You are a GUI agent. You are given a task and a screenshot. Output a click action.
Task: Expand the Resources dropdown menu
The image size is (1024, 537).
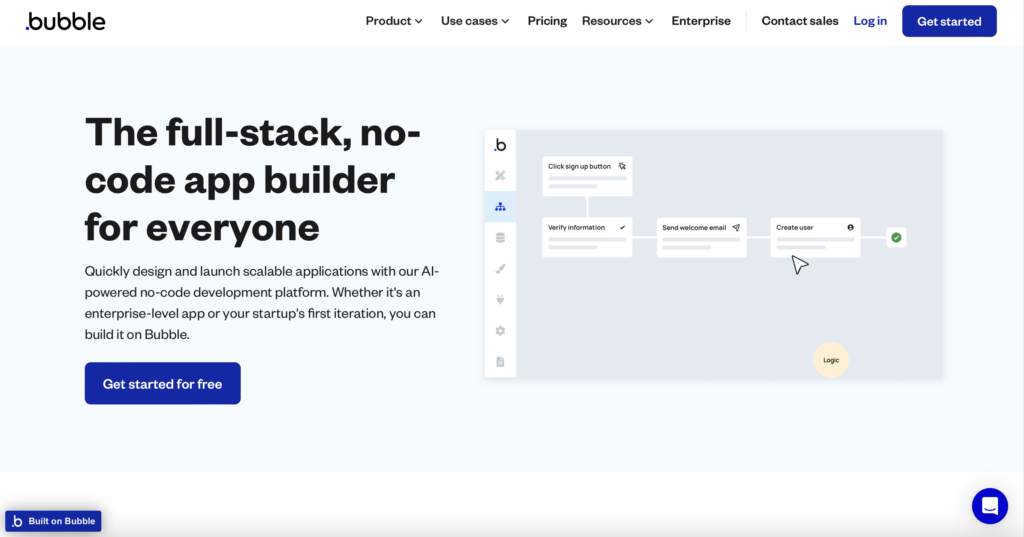coord(617,21)
